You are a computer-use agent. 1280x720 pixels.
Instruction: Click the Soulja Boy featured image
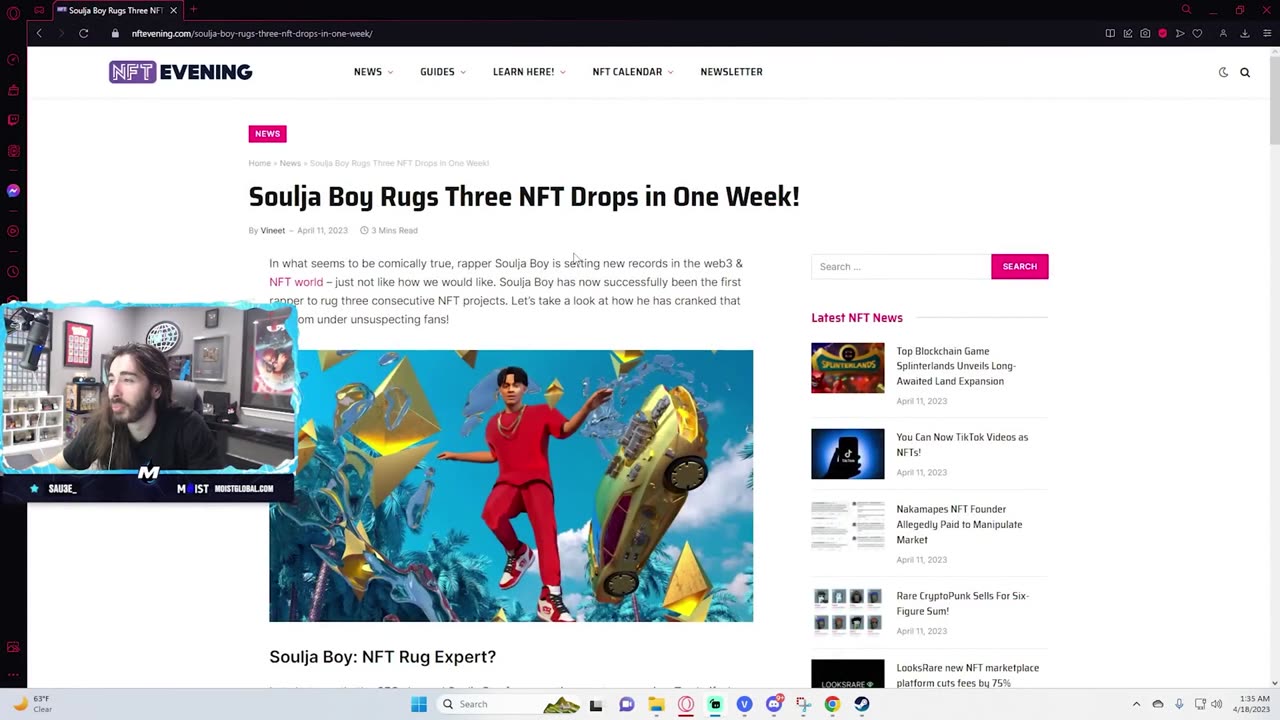(x=511, y=486)
